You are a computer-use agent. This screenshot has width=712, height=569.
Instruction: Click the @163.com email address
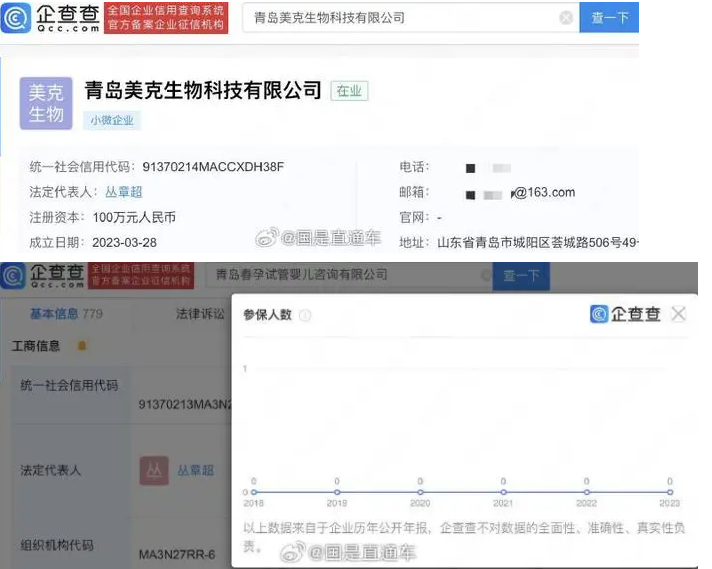pos(544,193)
